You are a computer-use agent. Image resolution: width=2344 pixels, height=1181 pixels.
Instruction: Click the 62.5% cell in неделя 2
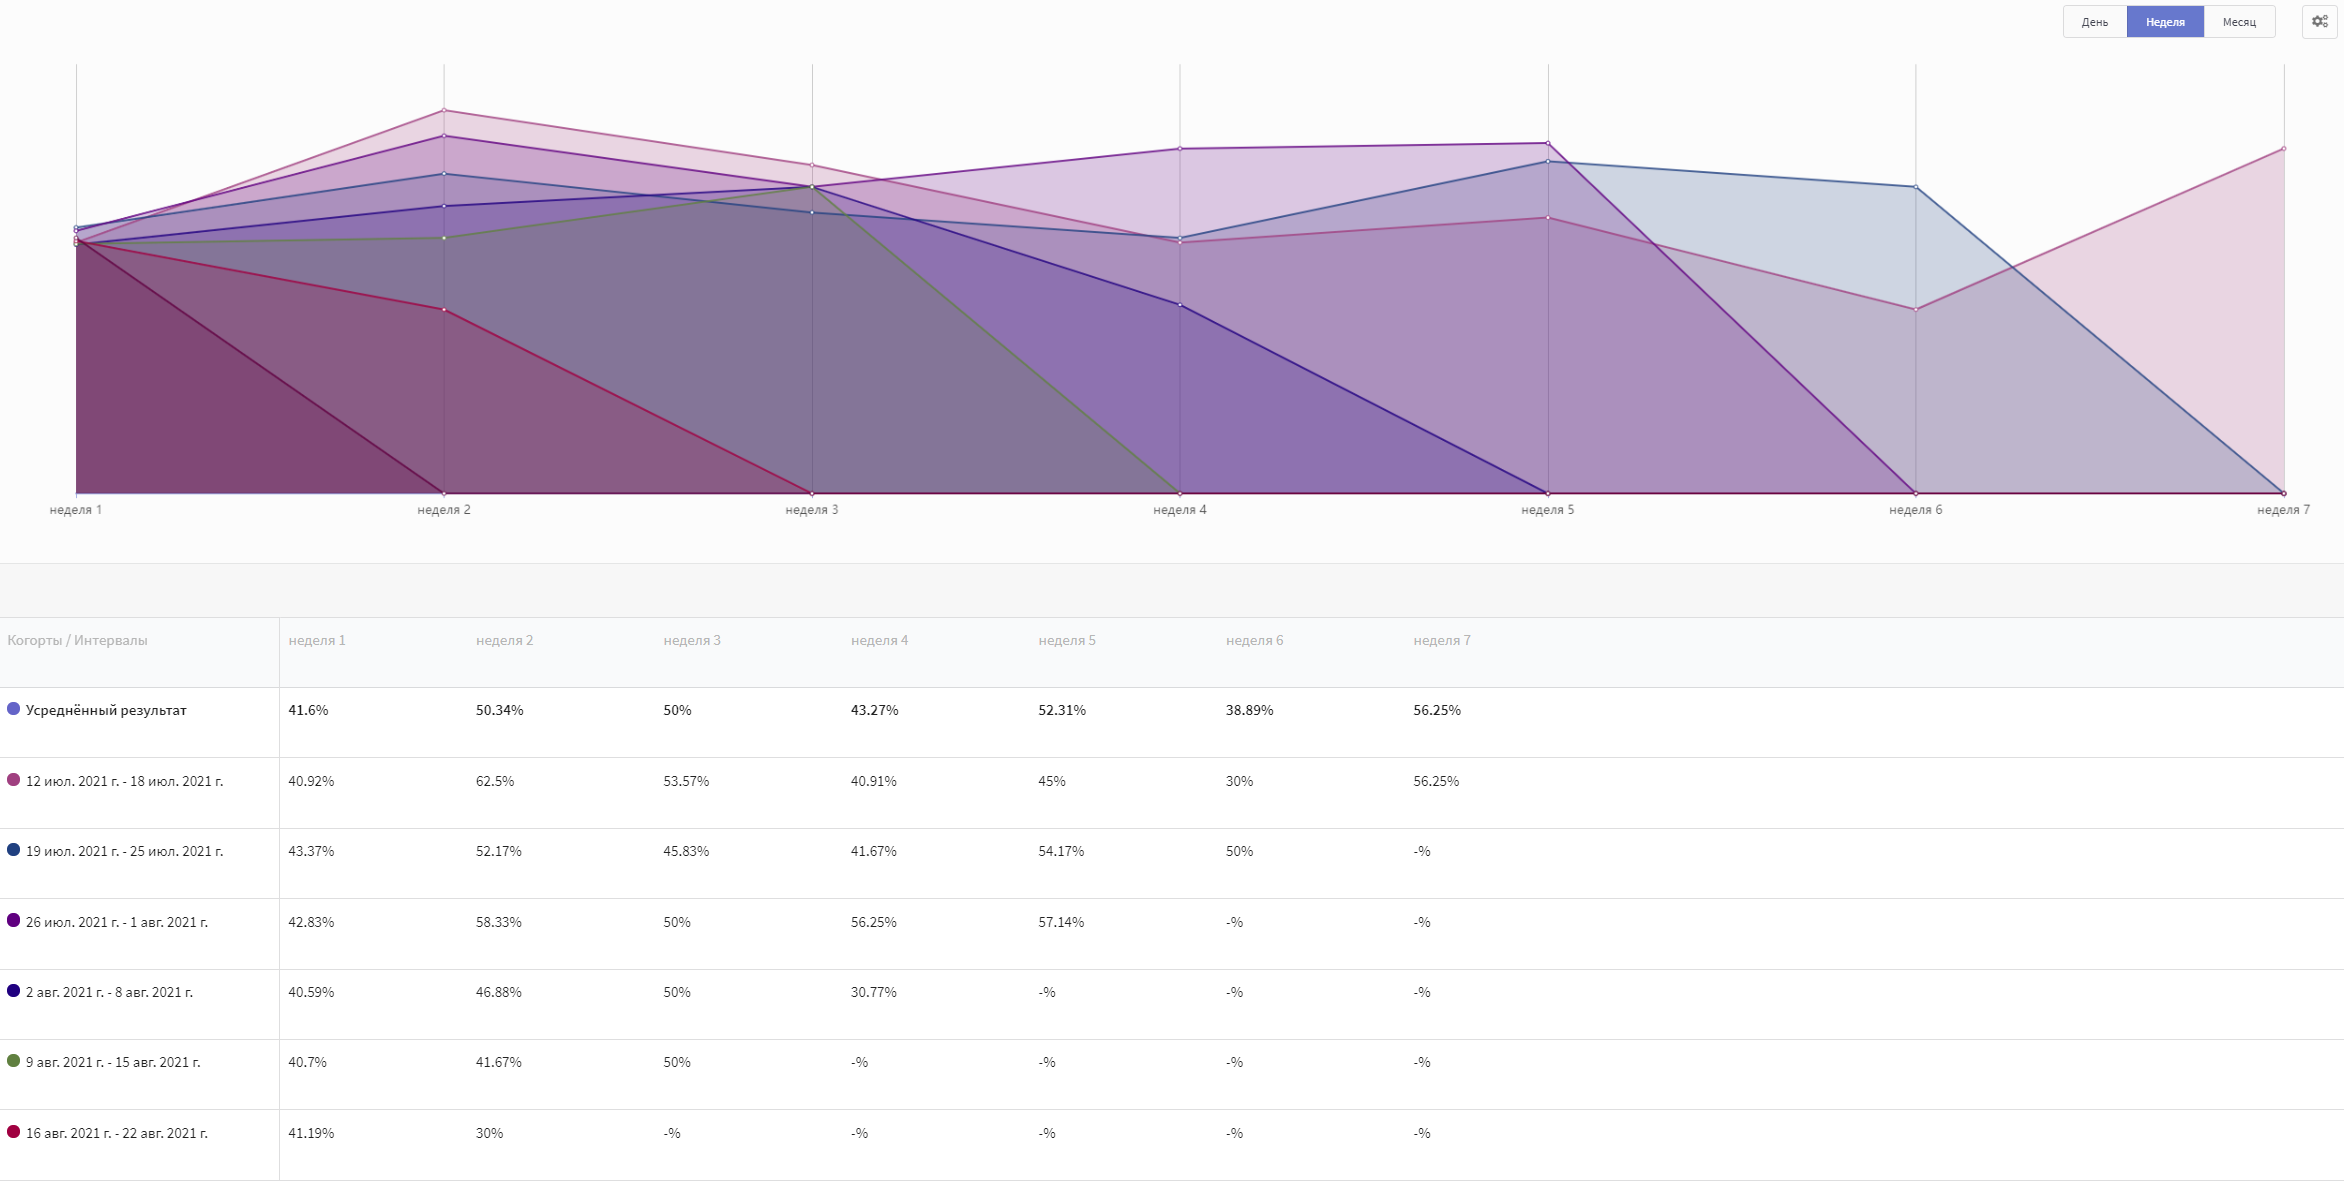(494, 781)
